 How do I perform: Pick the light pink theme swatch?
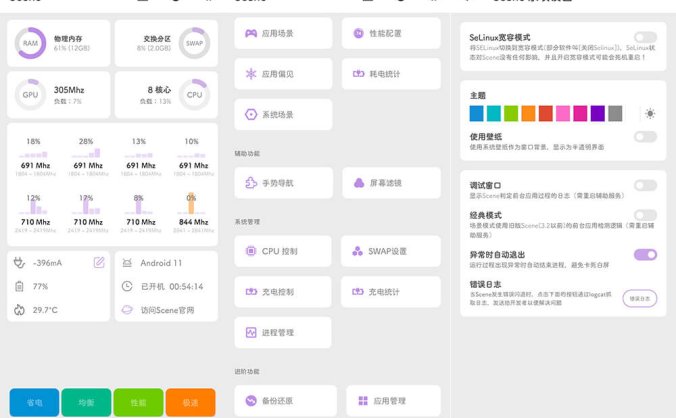[x=563, y=113]
